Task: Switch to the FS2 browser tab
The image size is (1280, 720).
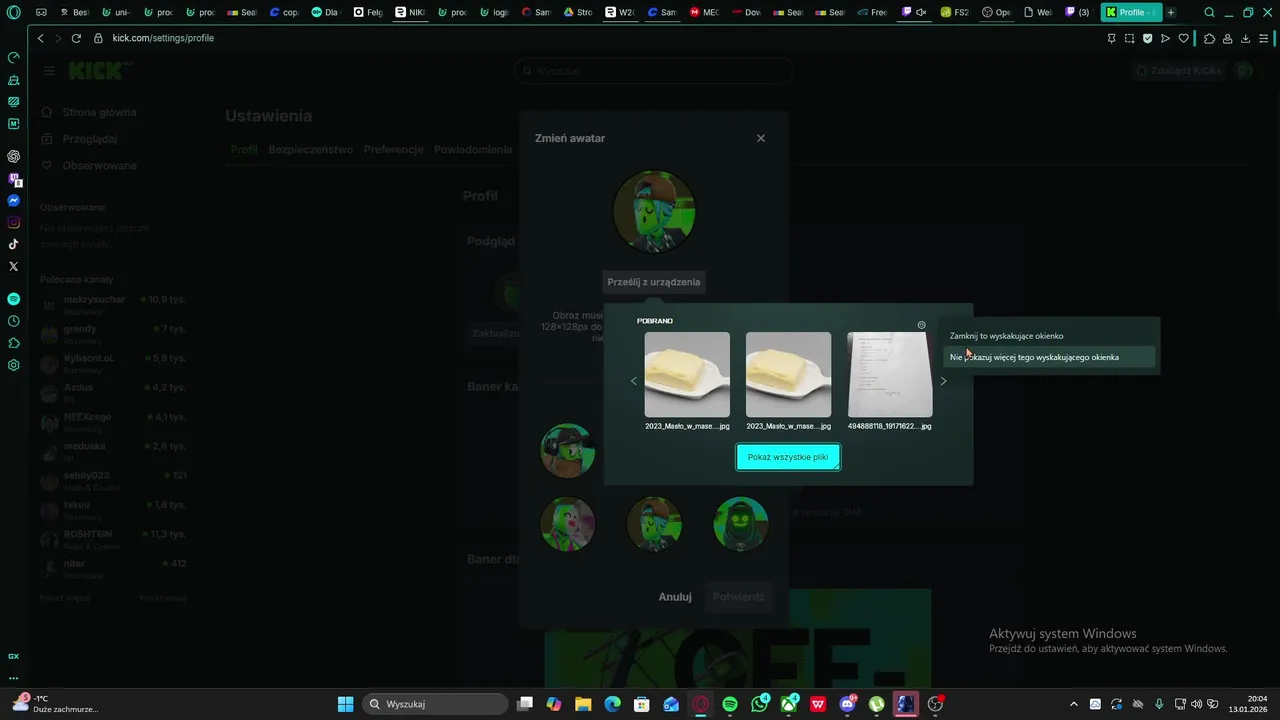Action: tap(954, 13)
